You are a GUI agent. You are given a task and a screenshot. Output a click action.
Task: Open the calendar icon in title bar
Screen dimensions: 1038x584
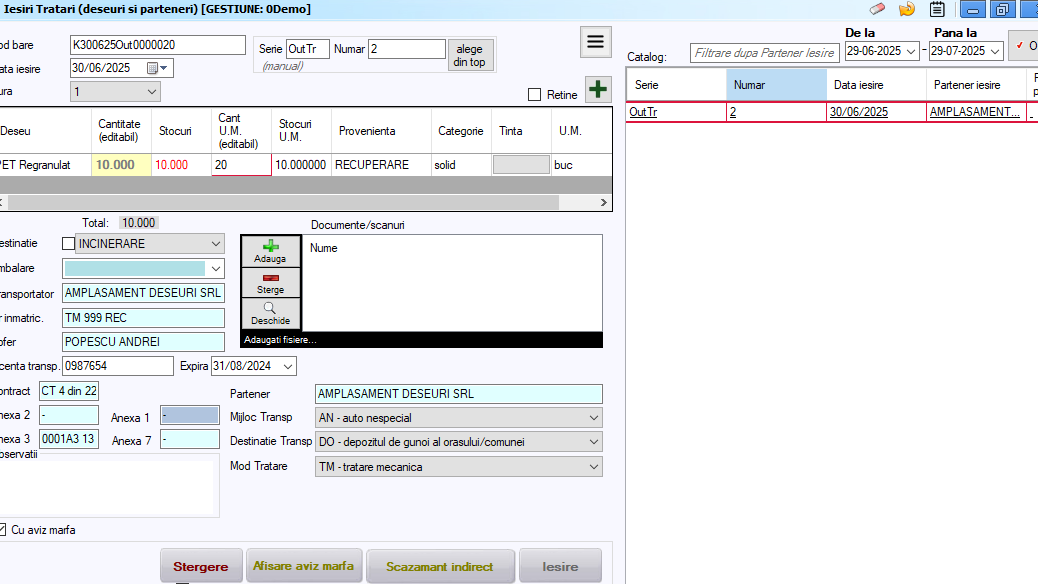(x=937, y=9)
